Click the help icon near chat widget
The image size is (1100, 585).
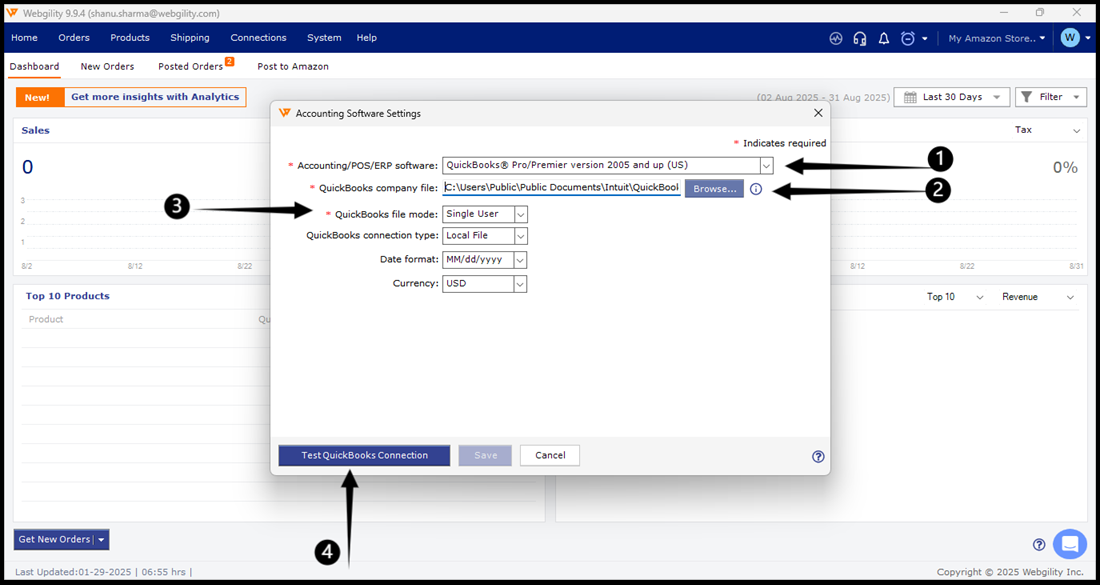(1039, 544)
